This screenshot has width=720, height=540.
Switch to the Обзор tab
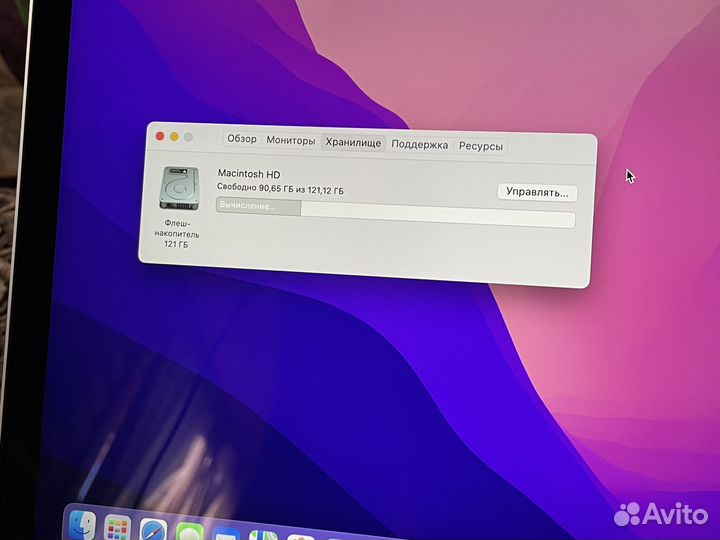(x=242, y=139)
